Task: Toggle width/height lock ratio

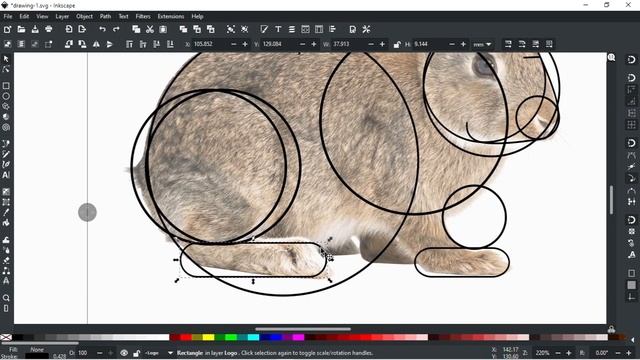Action: point(397,44)
